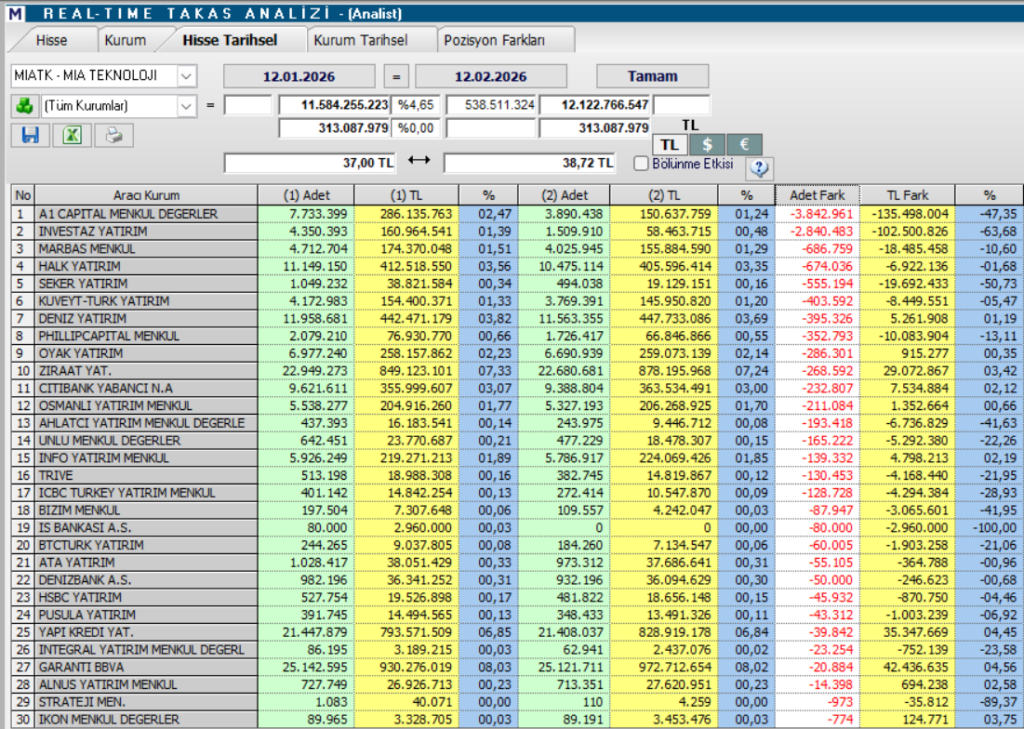This screenshot has height=729, width=1024.
Task: Open the Hisse tab
Action: (52, 40)
